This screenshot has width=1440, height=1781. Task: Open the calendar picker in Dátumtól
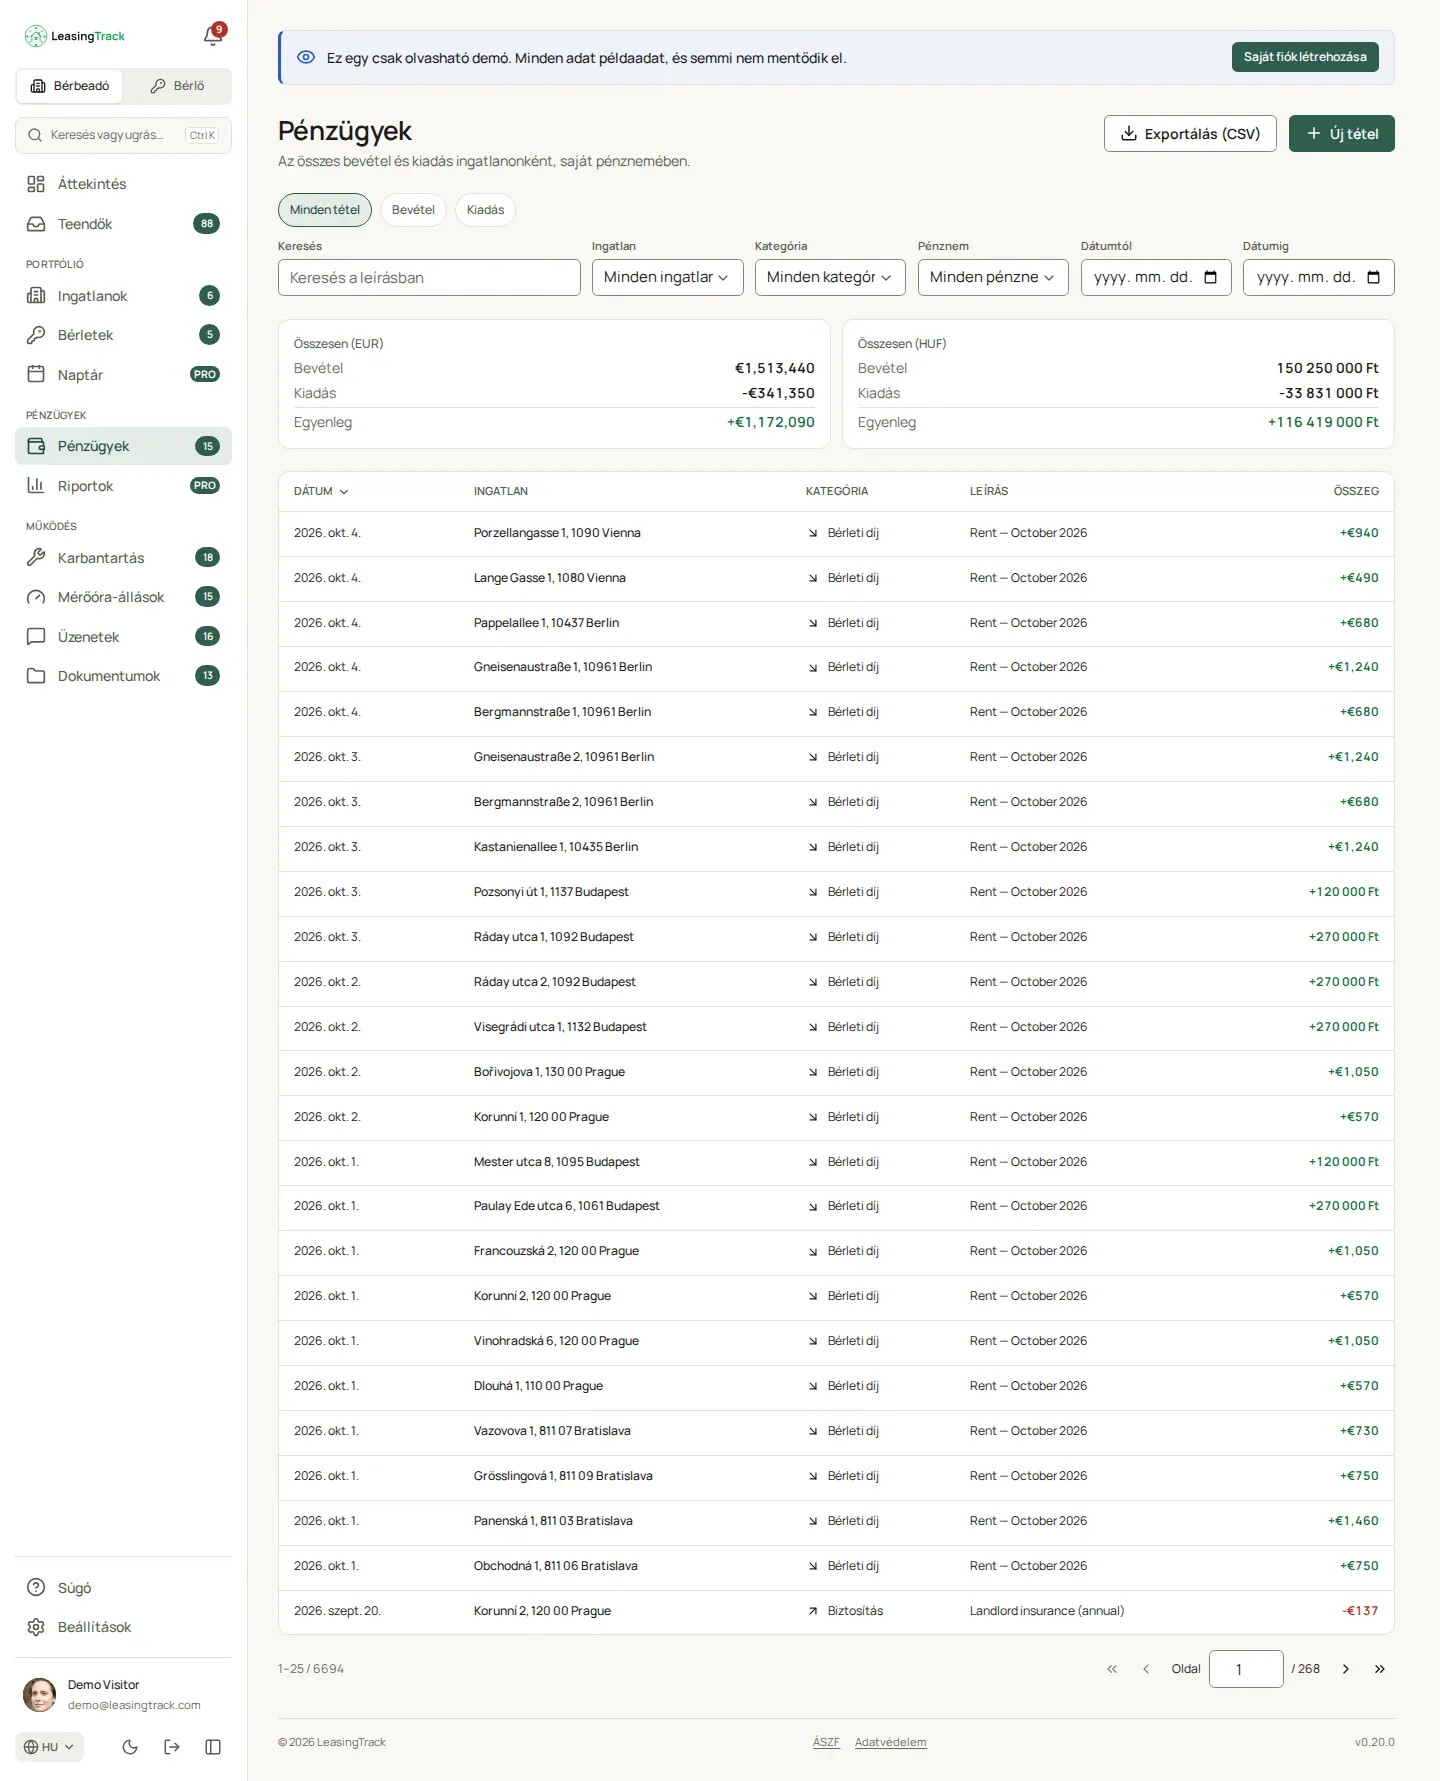[1210, 277]
